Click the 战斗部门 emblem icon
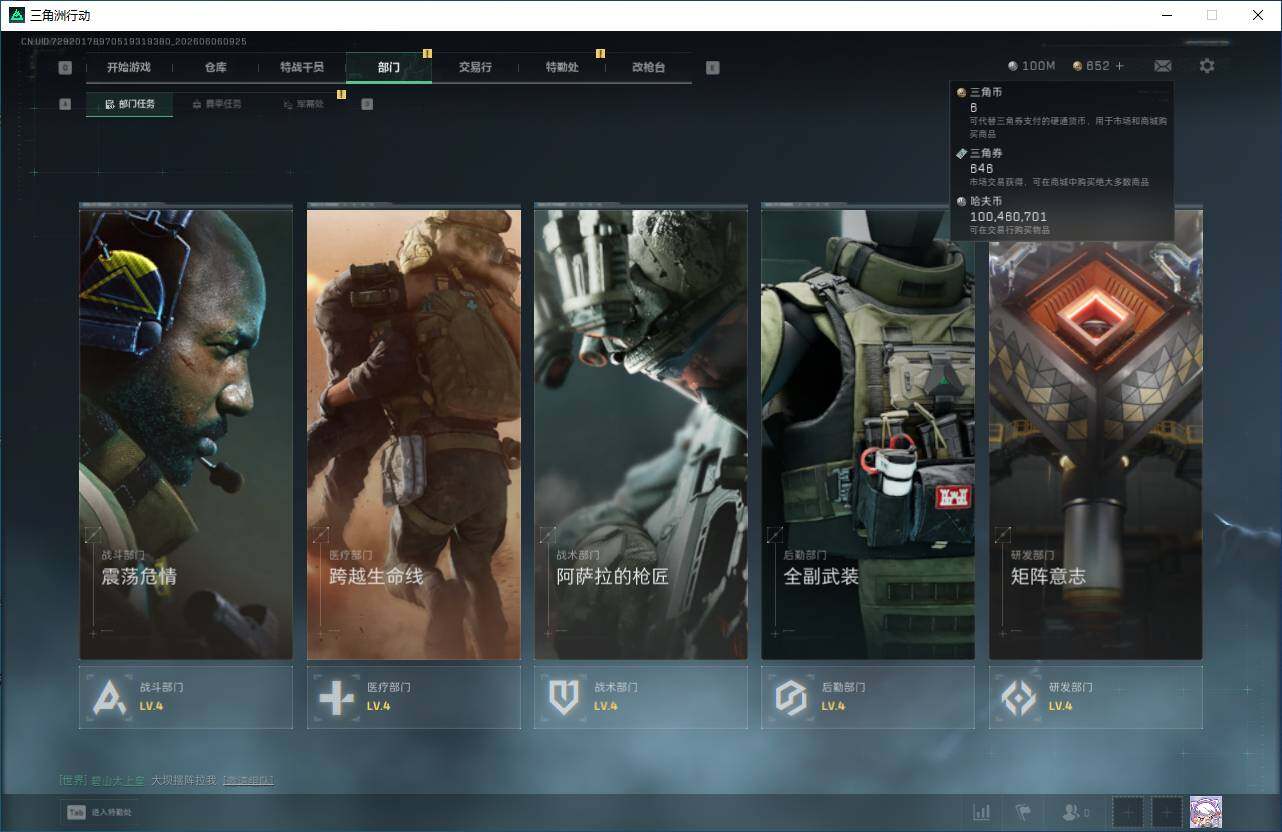This screenshot has height=832, width=1282. pyautogui.click(x=109, y=697)
